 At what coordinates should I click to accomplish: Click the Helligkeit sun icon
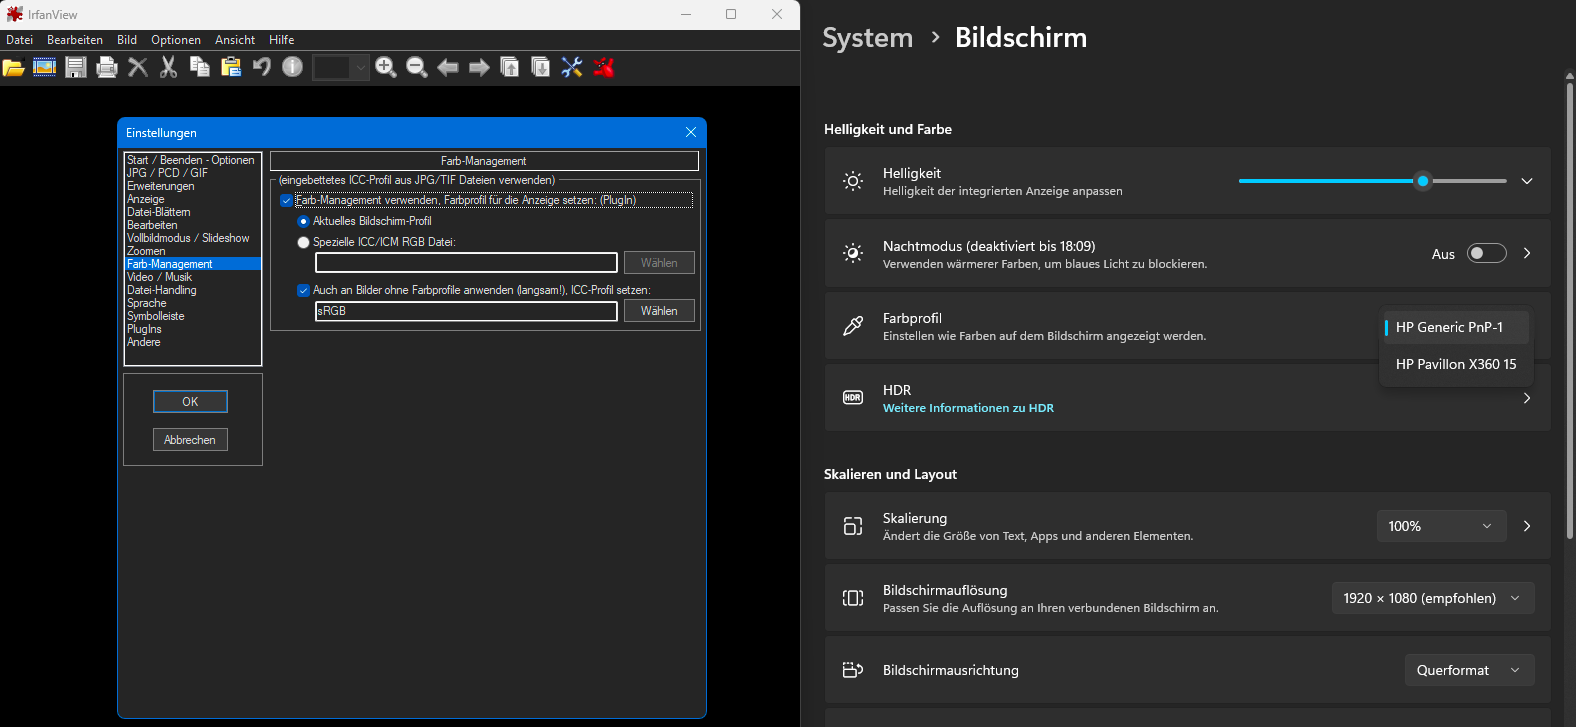853,181
